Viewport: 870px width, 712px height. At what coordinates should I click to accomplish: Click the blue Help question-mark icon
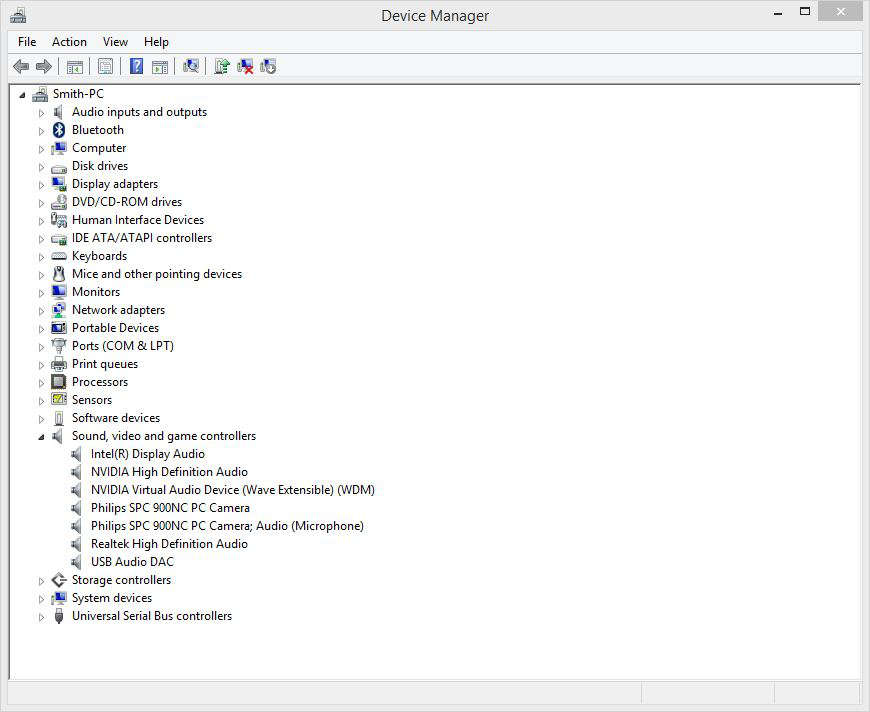click(x=136, y=67)
